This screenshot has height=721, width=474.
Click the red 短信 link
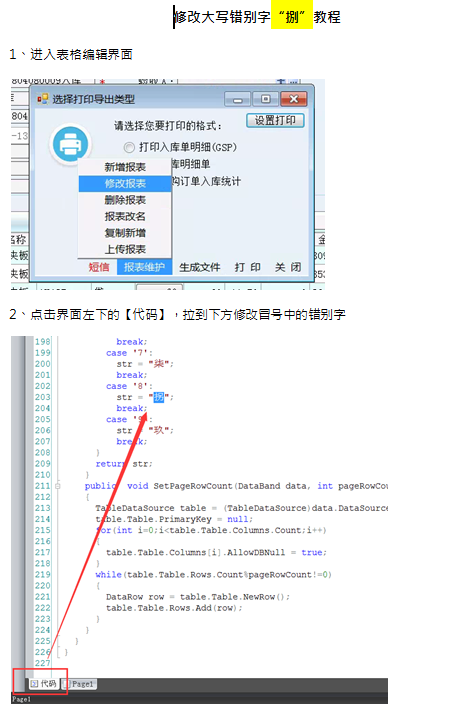click(99, 267)
